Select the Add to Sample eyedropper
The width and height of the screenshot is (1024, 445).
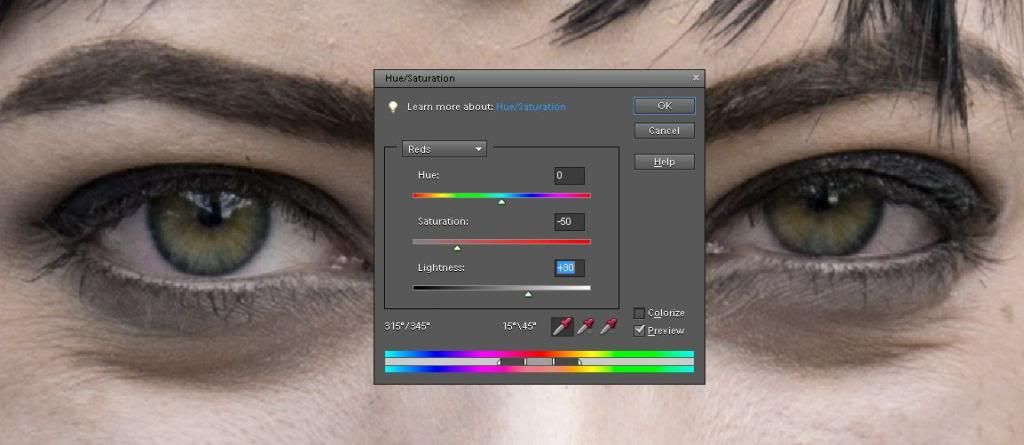pos(586,326)
